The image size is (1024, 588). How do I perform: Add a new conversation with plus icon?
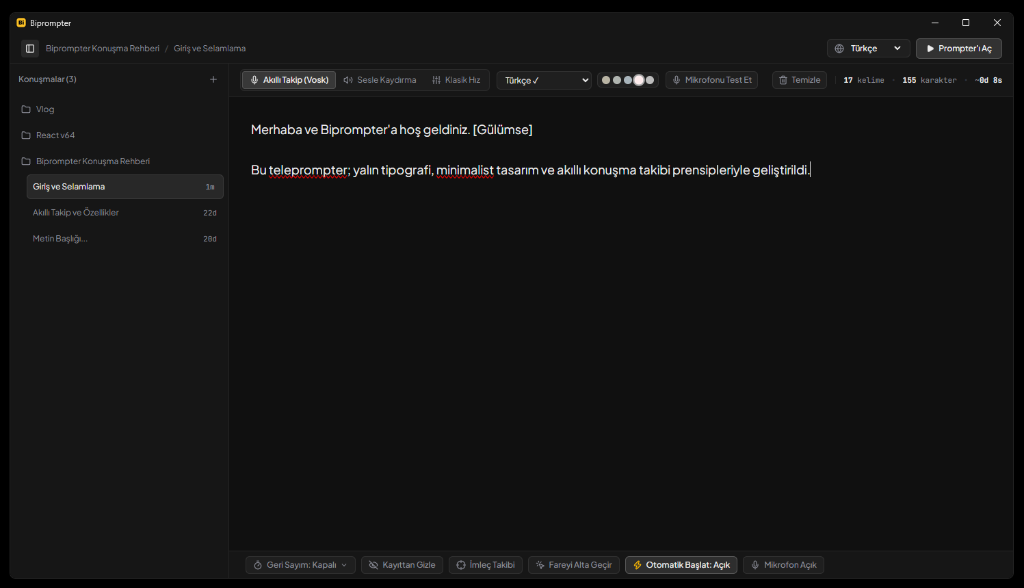click(x=213, y=79)
